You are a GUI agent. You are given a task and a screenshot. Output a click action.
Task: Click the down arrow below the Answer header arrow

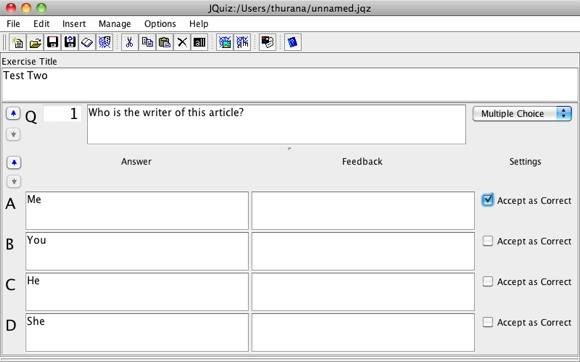pyautogui.click(x=14, y=181)
